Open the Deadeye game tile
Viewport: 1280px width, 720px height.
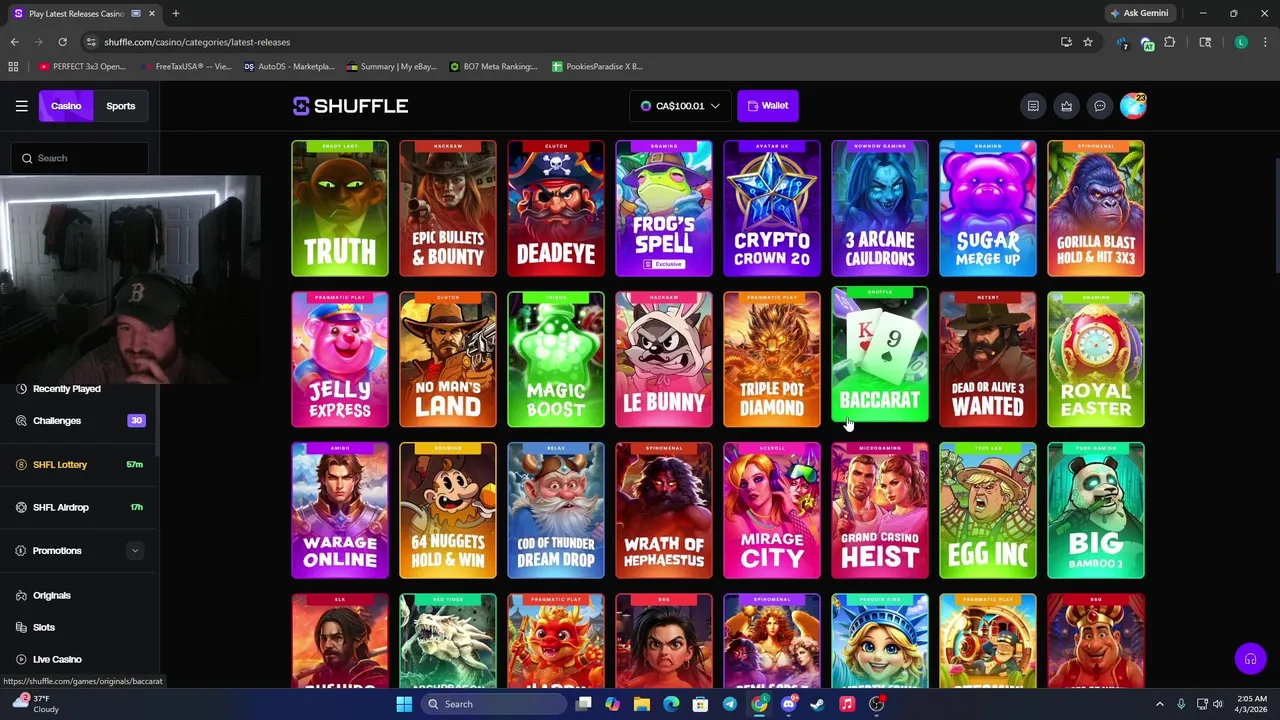(556, 208)
